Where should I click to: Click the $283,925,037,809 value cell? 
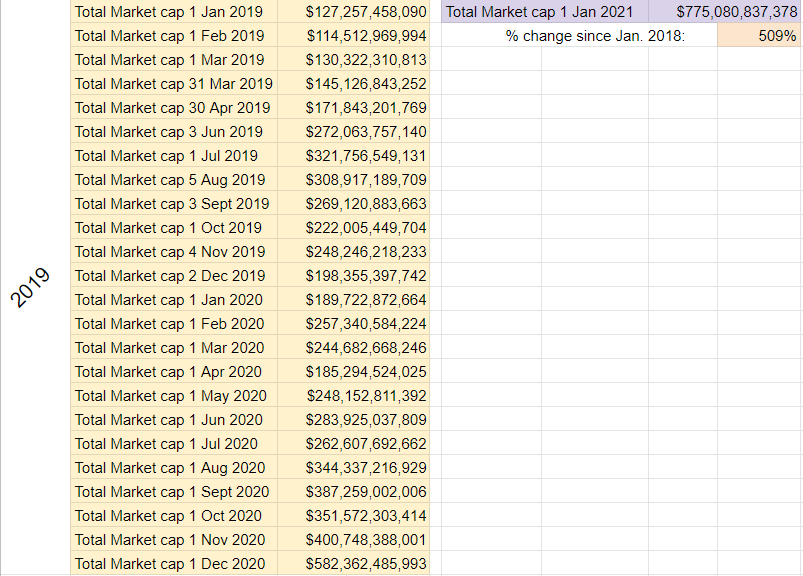coord(353,419)
